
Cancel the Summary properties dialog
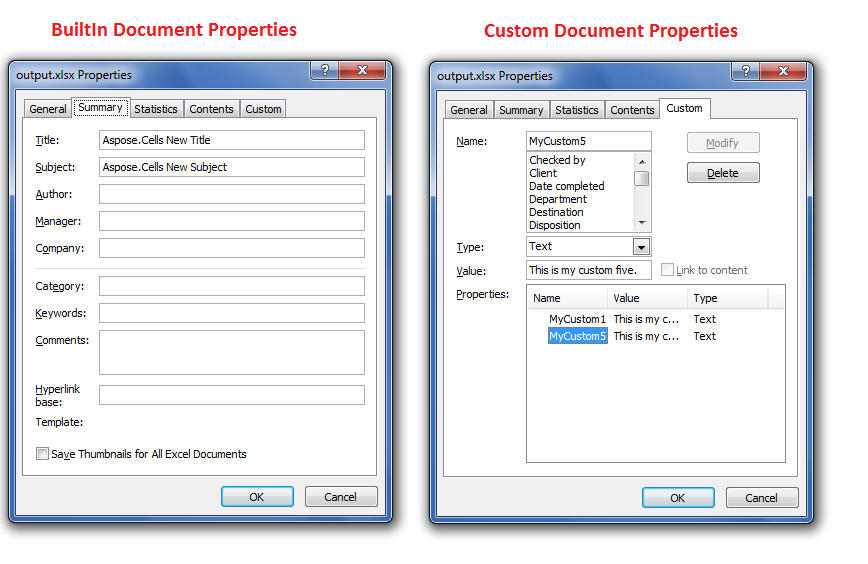click(341, 497)
